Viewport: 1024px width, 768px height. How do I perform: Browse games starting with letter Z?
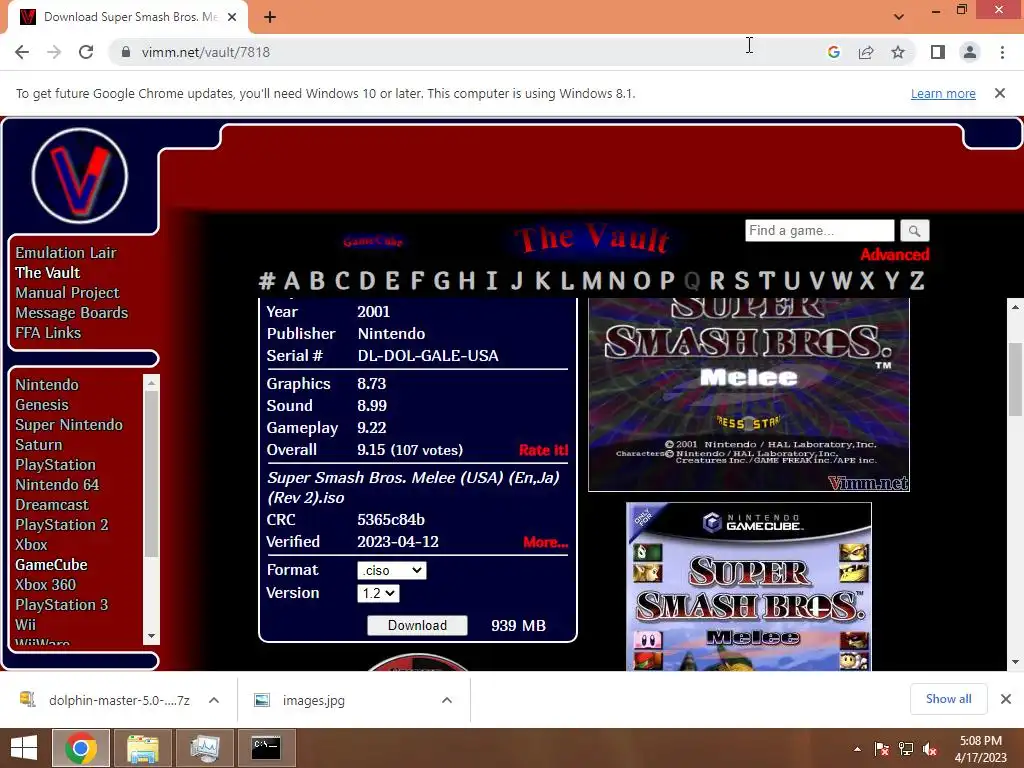[917, 281]
